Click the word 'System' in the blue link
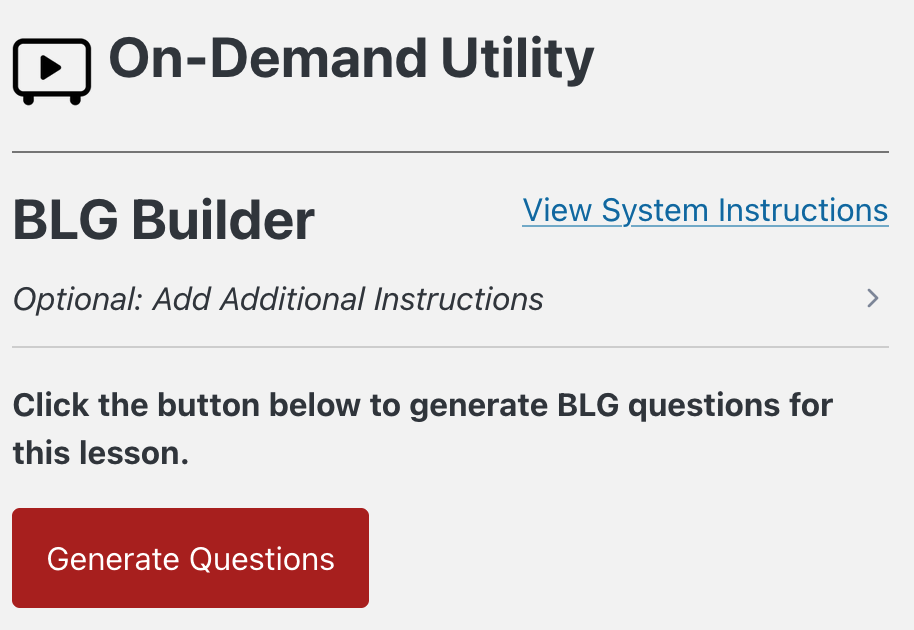This screenshot has width=914, height=630. coord(654,211)
